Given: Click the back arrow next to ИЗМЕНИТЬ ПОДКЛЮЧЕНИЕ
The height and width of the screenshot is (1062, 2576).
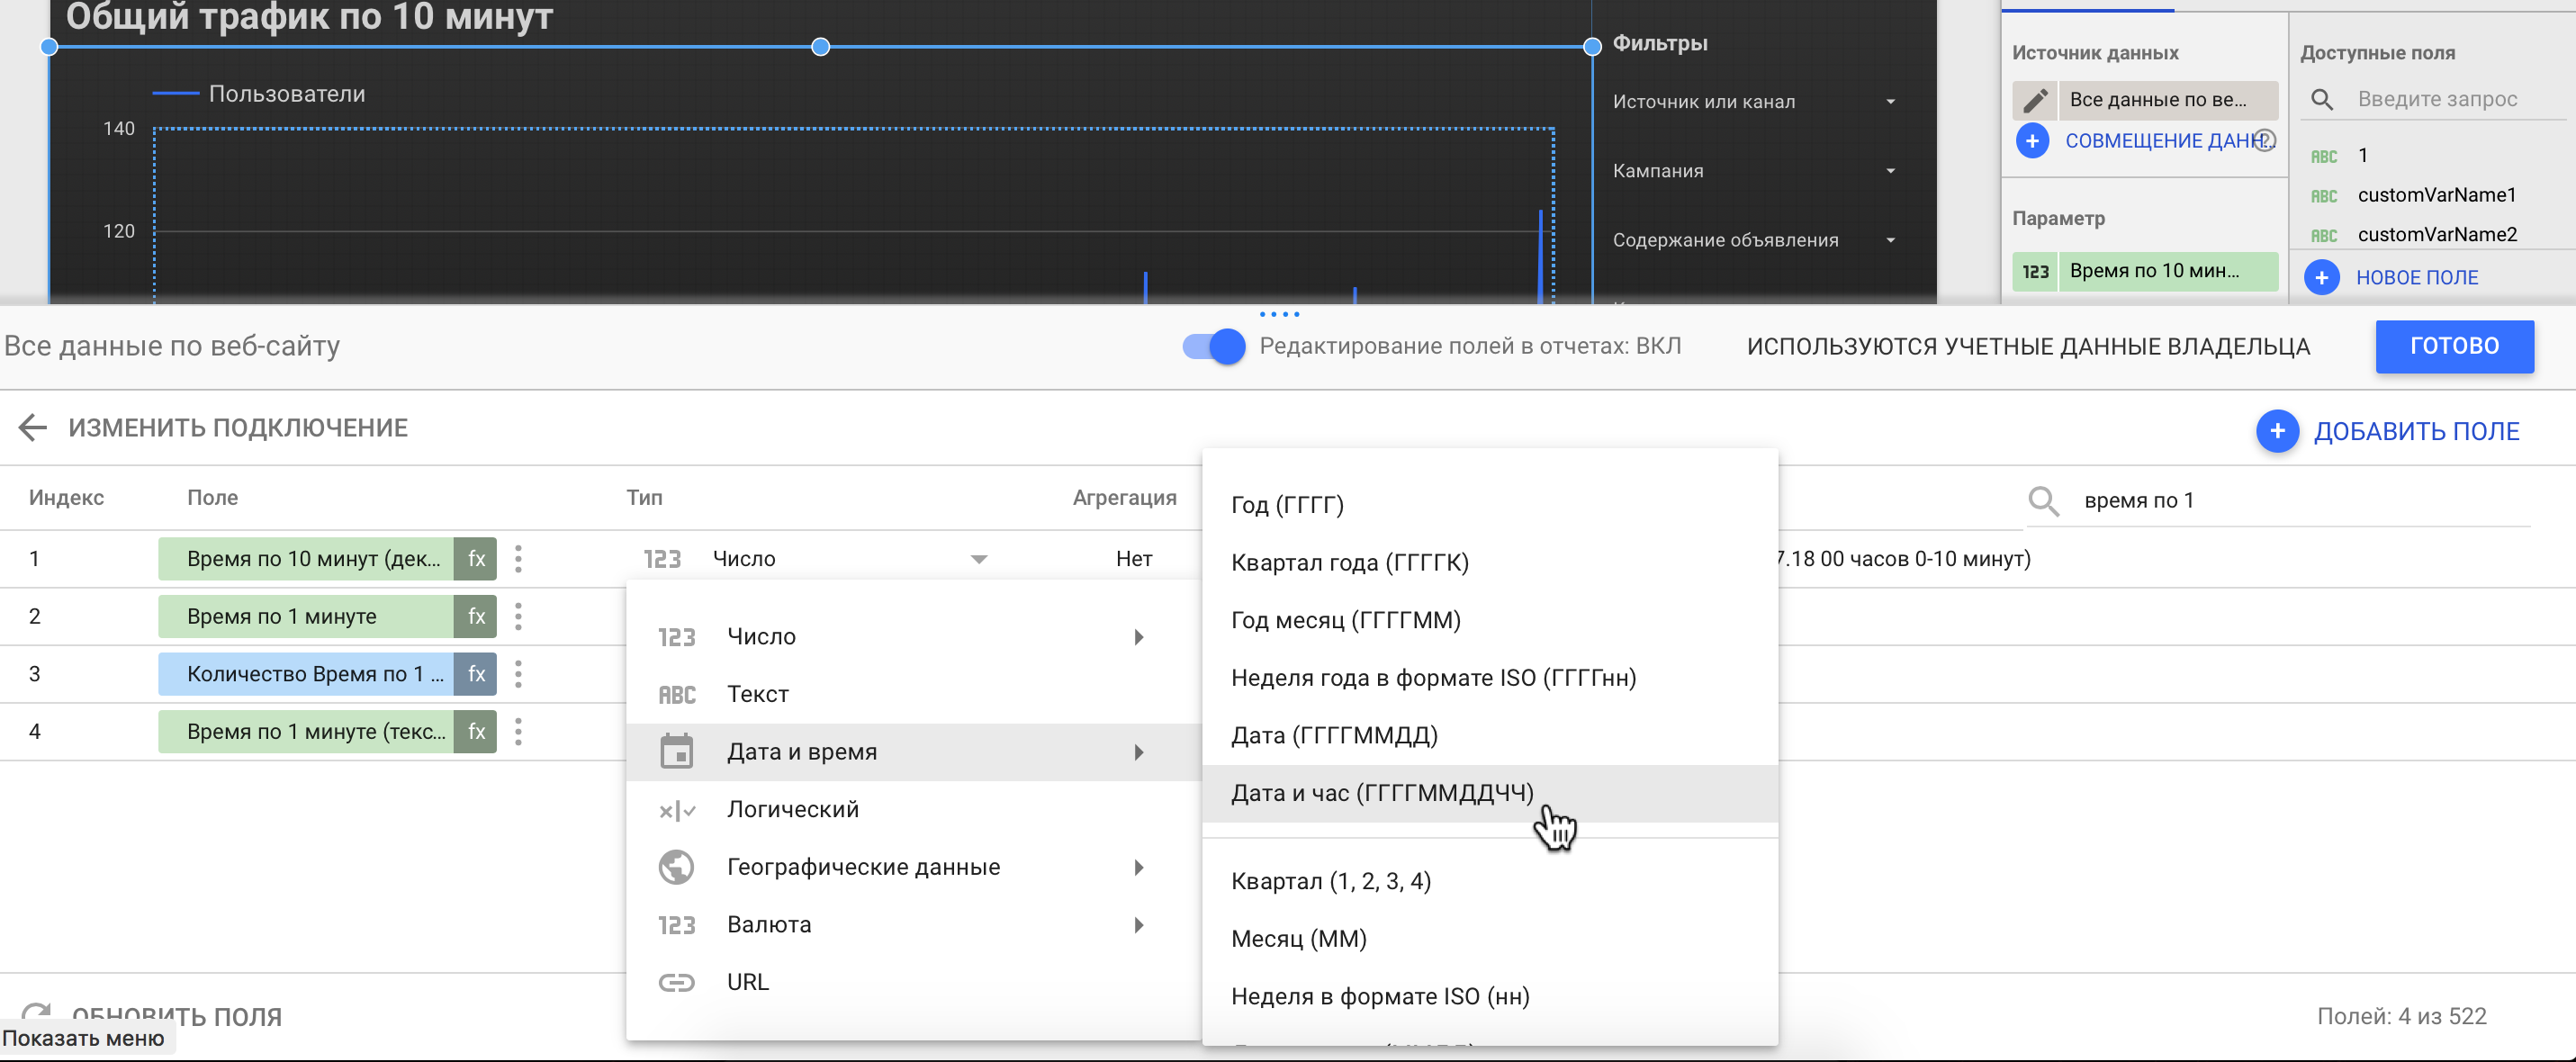Looking at the screenshot, I should pyautogui.click(x=33, y=428).
